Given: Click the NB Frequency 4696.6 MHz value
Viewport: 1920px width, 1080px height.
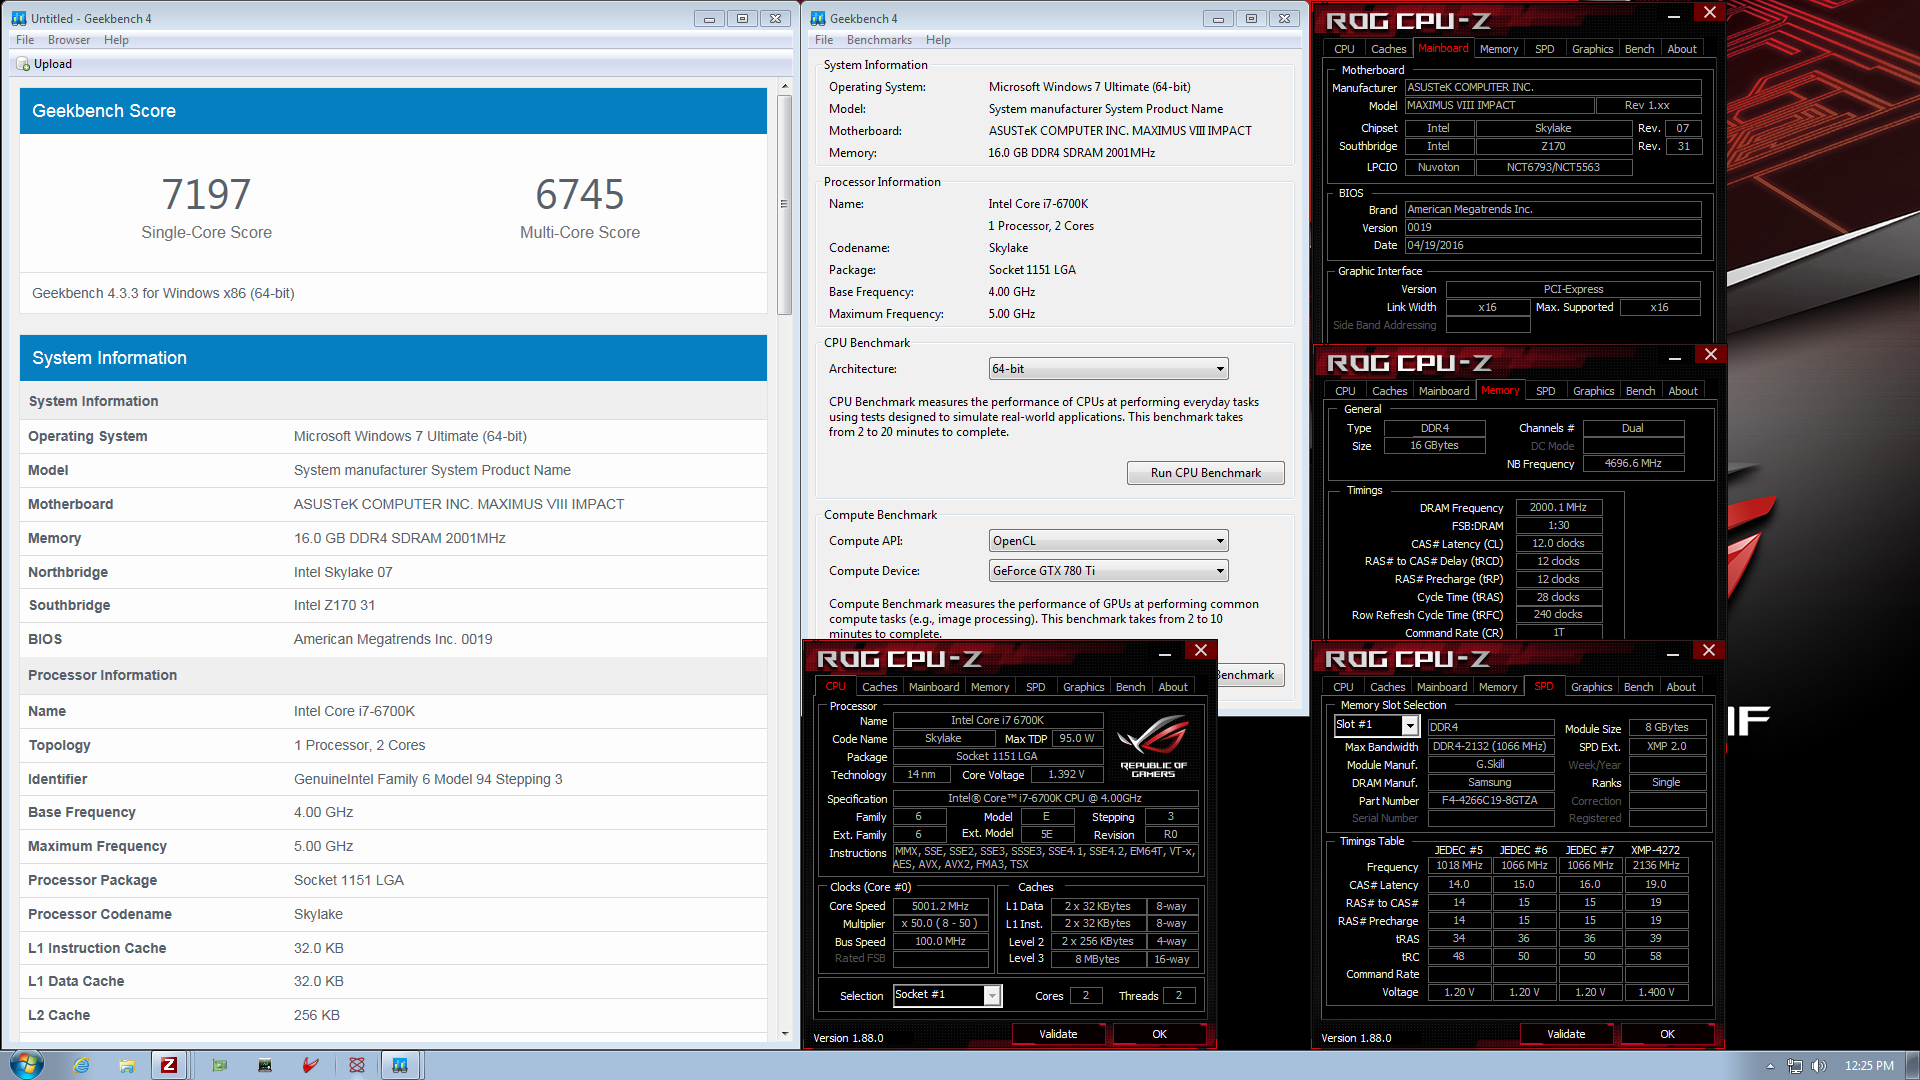Looking at the screenshot, I should click(1633, 464).
